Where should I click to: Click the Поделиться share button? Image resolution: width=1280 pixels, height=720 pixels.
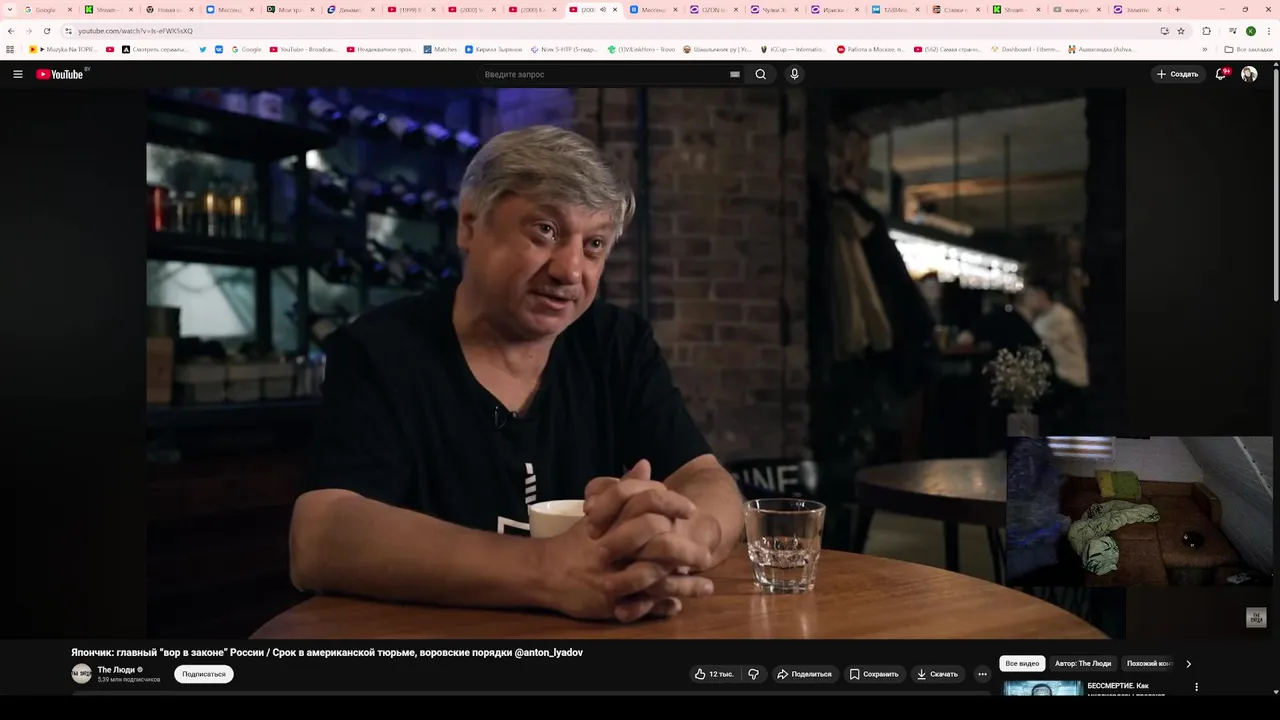(x=804, y=674)
